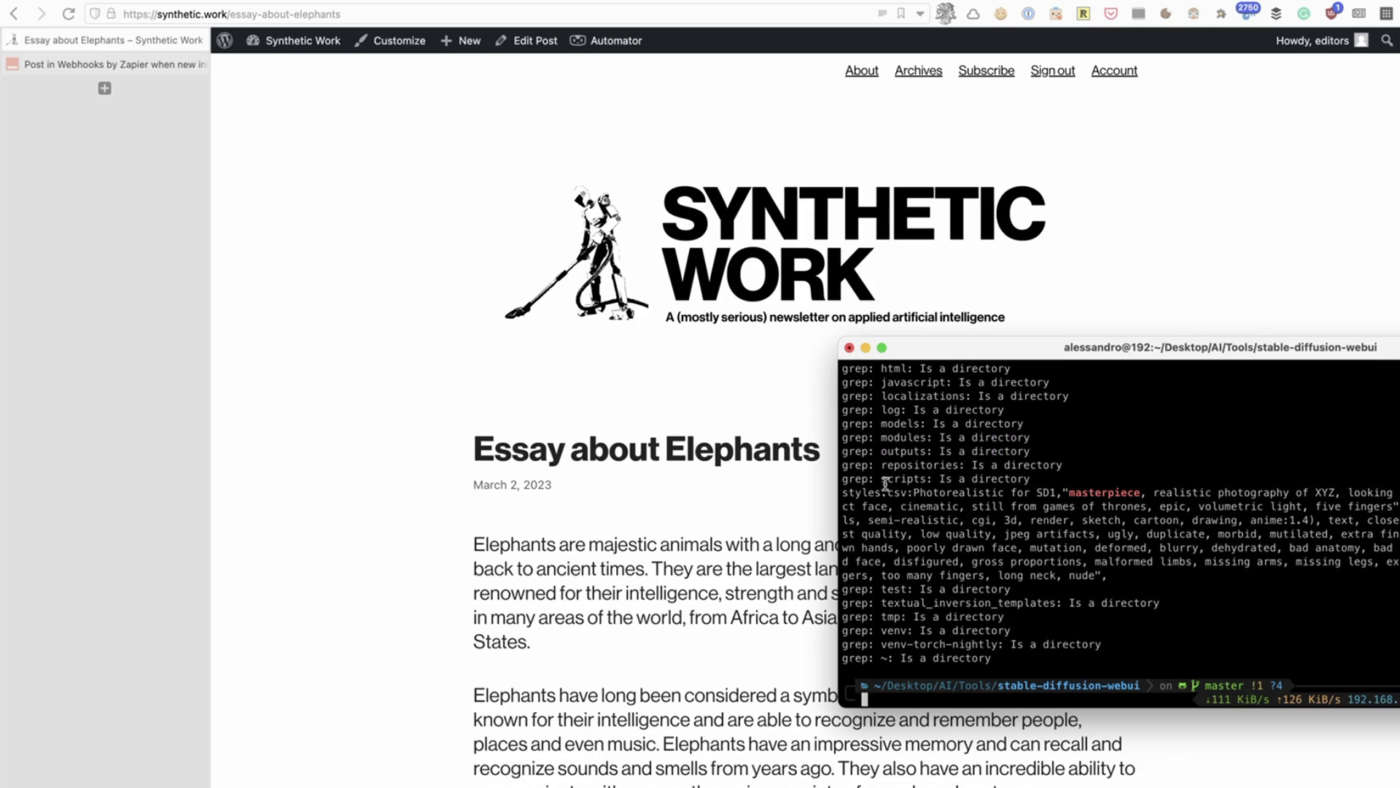Expand the address bar dropdown arrow
The width and height of the screenshot is (1400, 788).
click(920, 14)
